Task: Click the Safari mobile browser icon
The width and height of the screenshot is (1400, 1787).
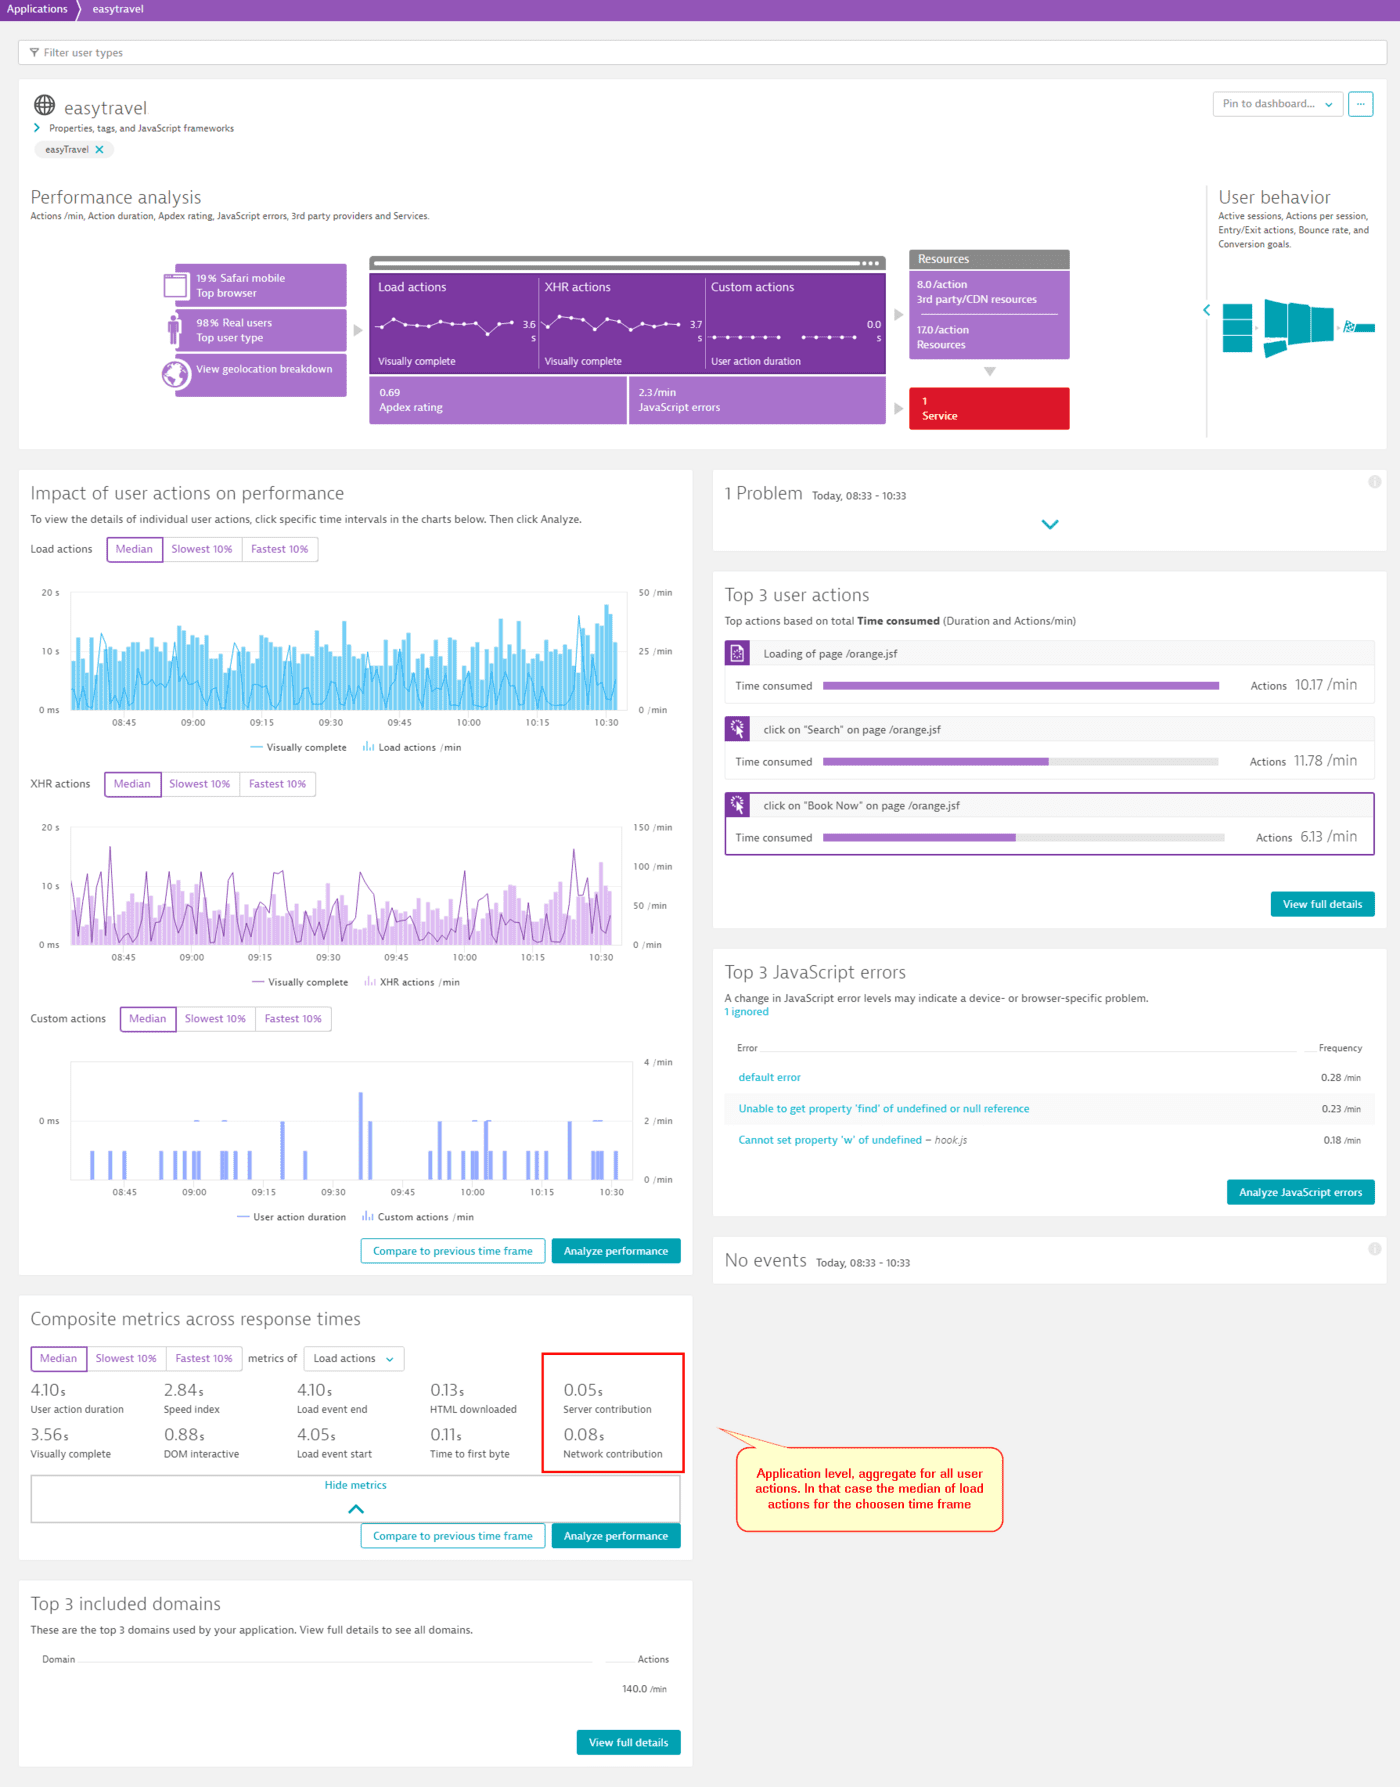Action: coord(176,286)
